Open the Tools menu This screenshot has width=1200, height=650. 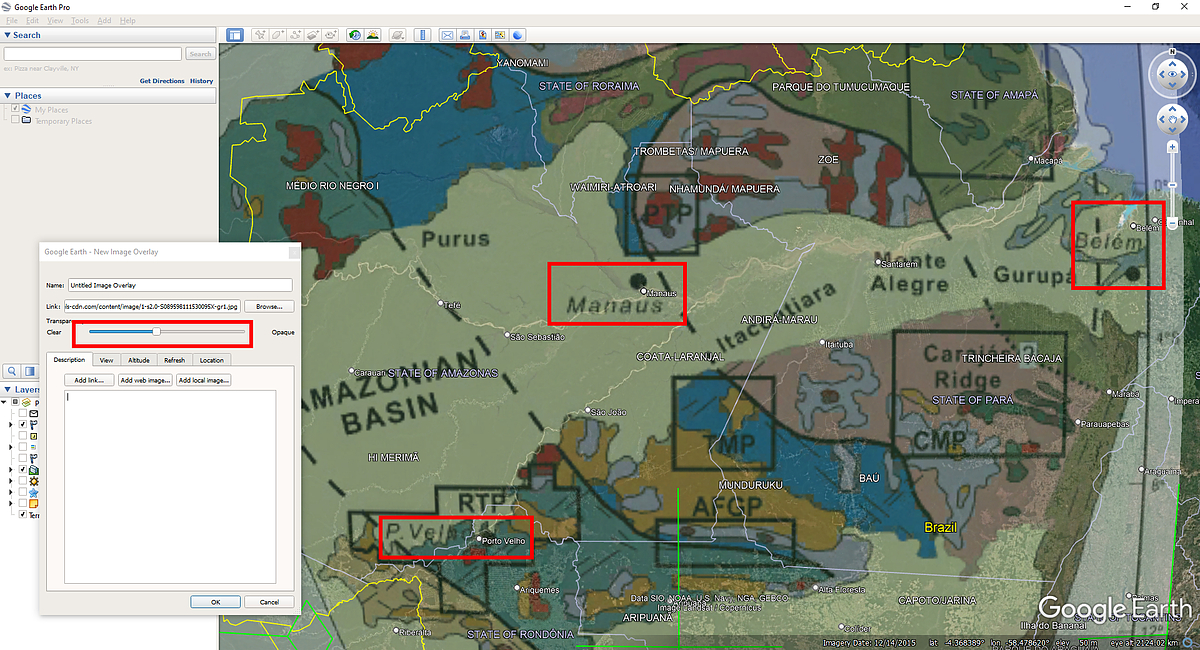tap(80, 20)
